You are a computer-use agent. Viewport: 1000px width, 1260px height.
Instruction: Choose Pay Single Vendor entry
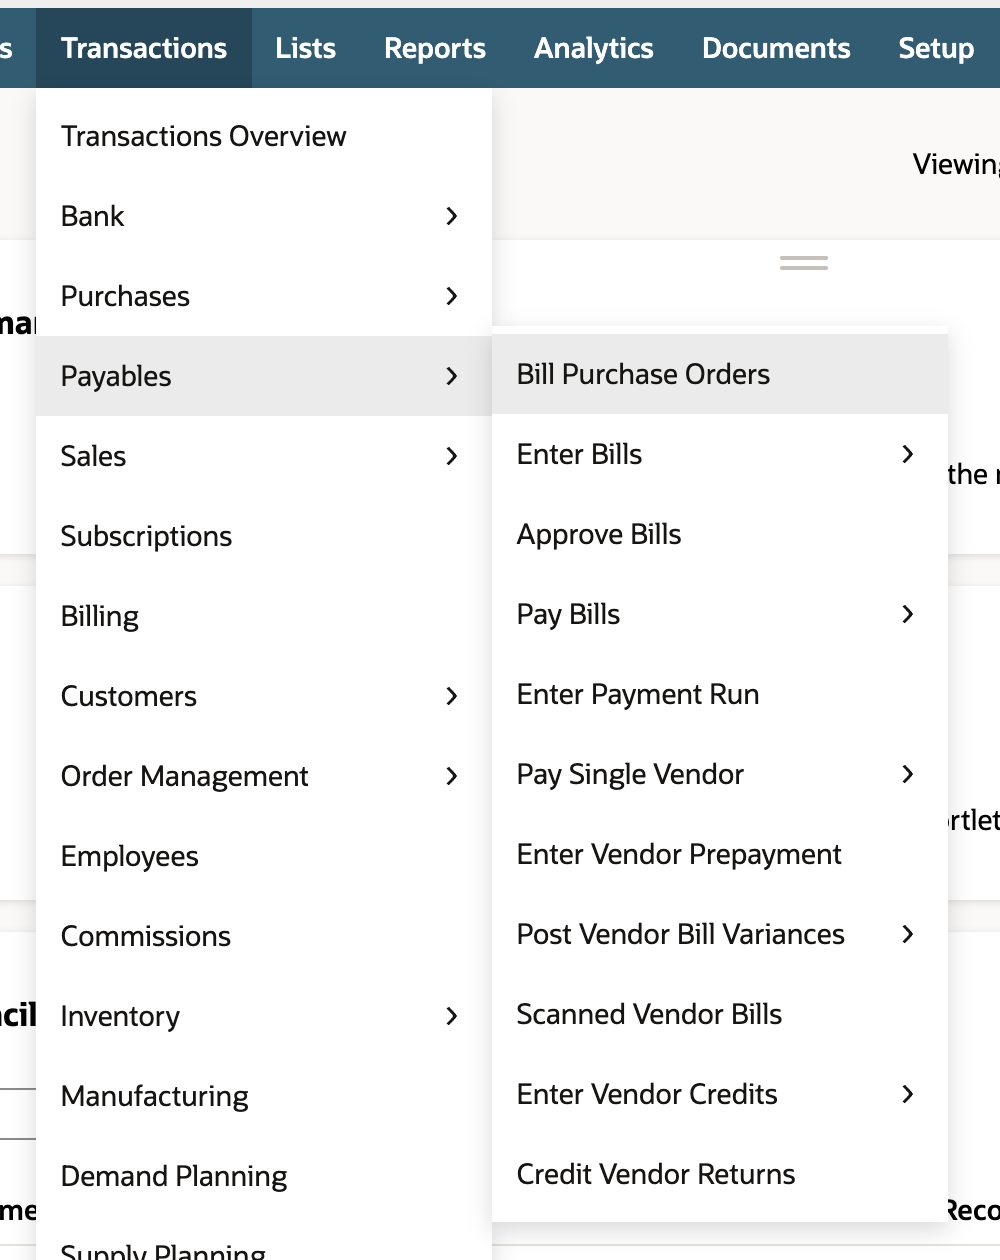pyautogui.click(x=720, y=774)
